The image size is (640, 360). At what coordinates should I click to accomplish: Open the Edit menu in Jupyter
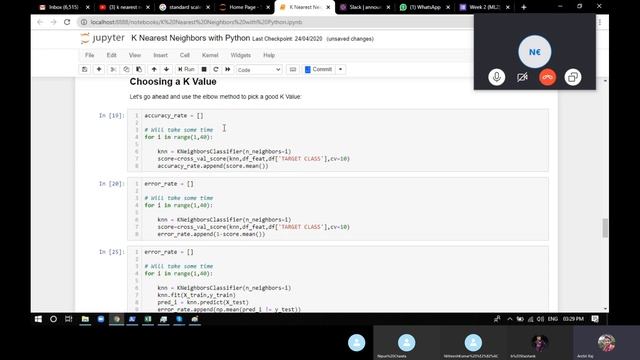(111, 55)
